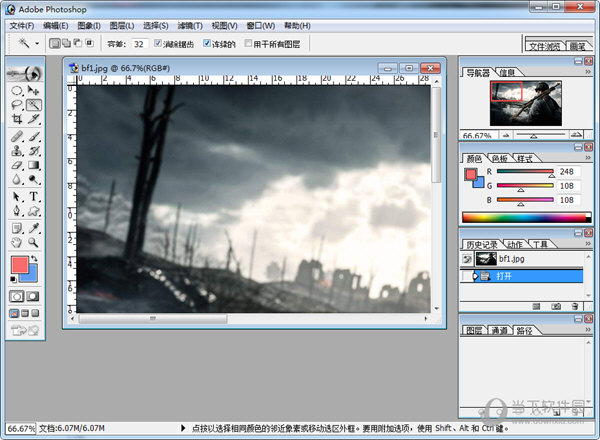Switch to the 信息 tab

point(506,72)
